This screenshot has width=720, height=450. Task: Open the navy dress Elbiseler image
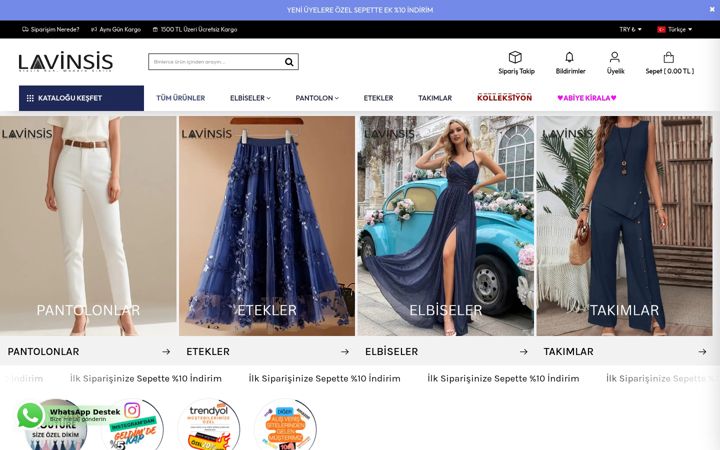pyautogui.click(x=445, y=225)
